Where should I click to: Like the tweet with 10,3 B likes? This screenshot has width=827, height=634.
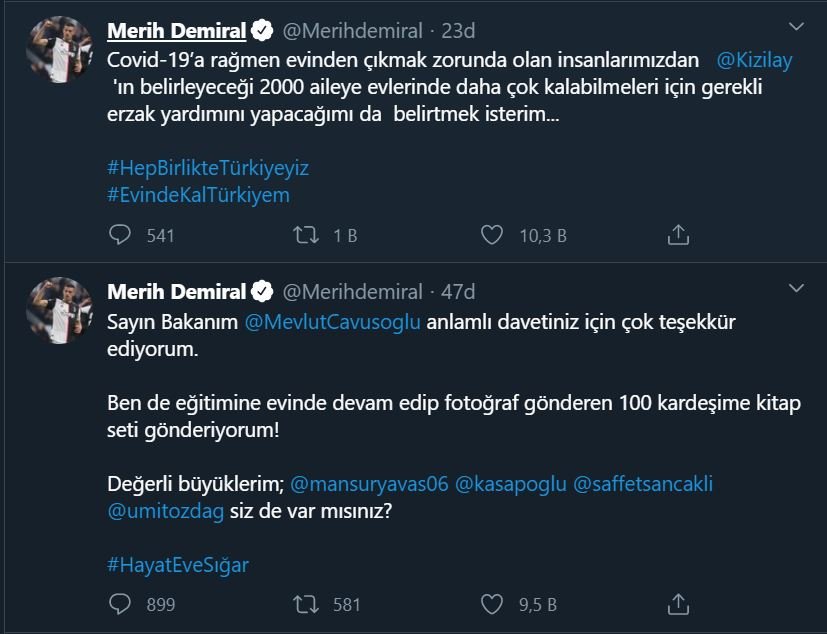point(491,235)
